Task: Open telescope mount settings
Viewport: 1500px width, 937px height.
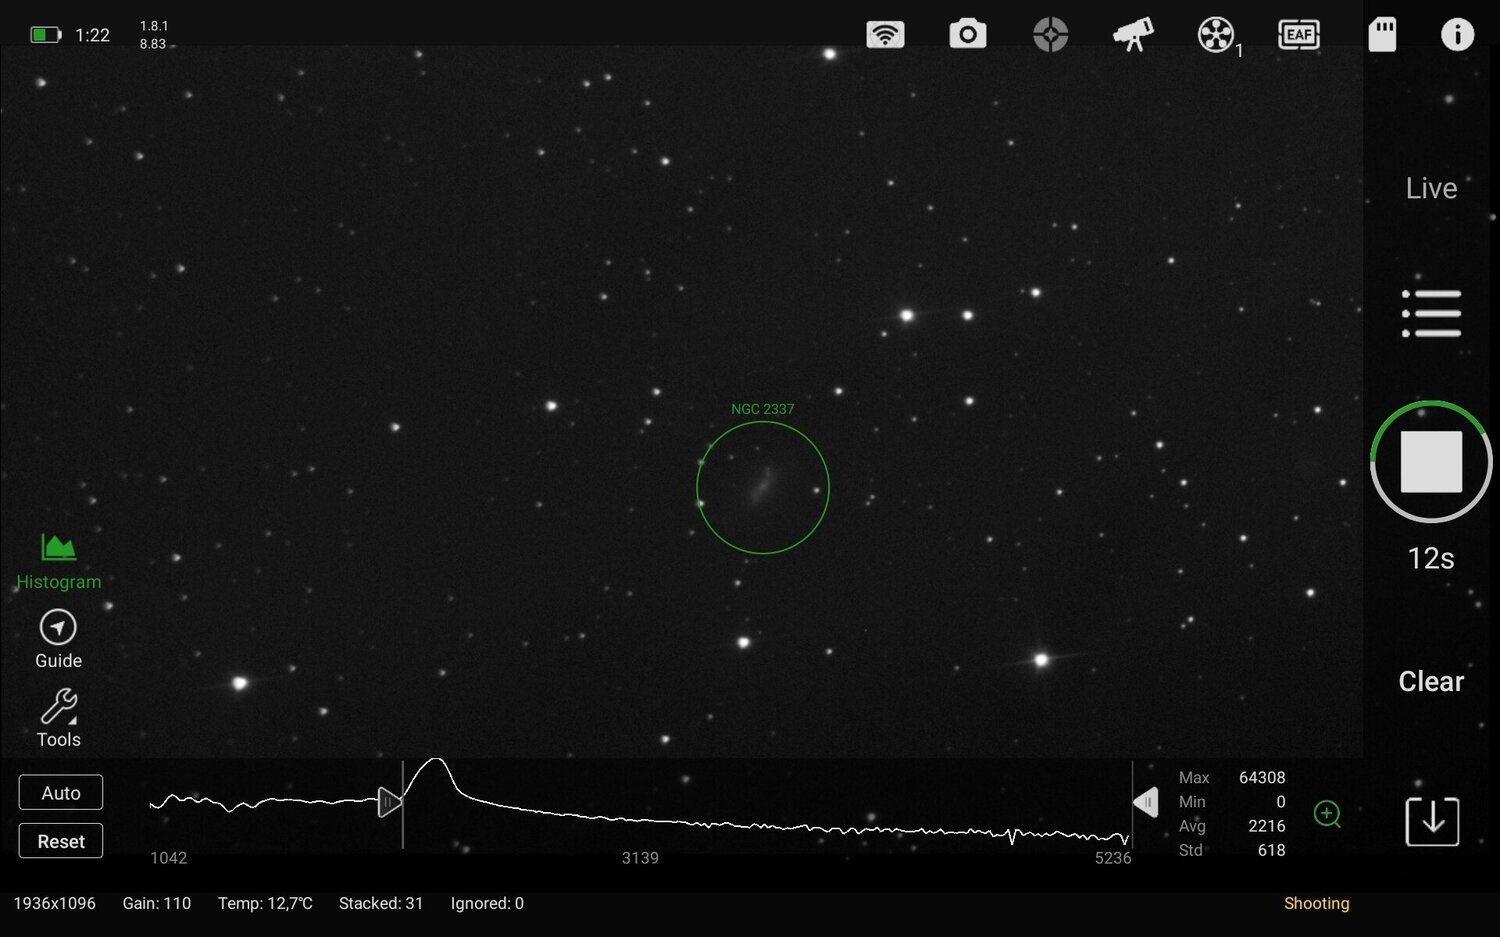Action: pos(1133,33)
